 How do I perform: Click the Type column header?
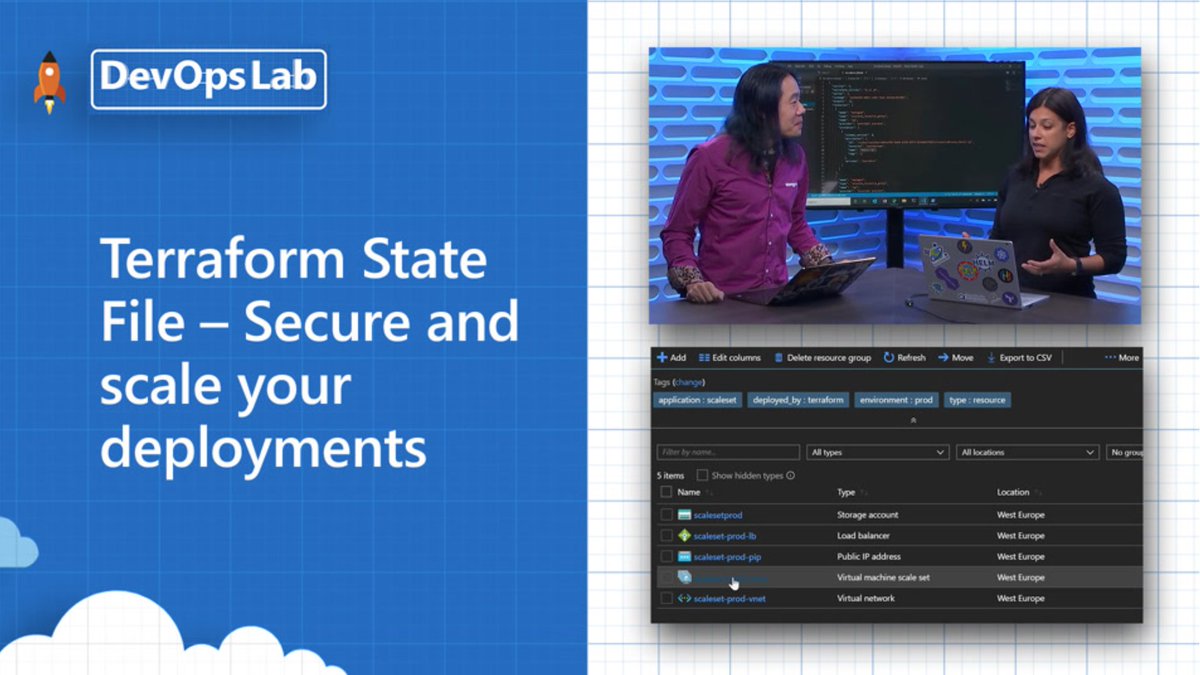pos(846,493)
